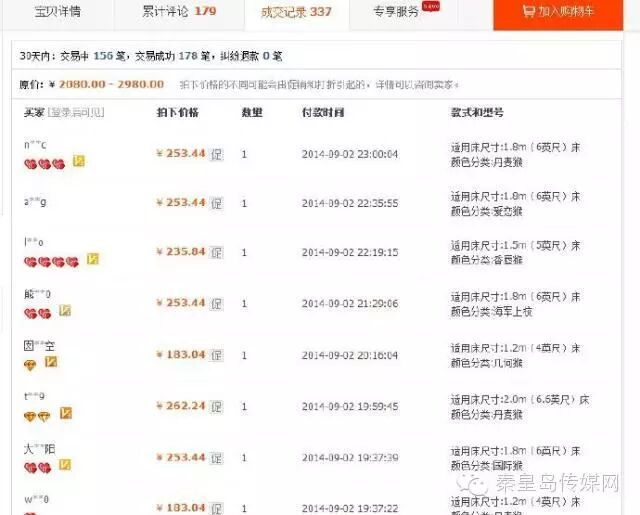Click buyer name 因**空
640x515 pixels.
click(x=39, y=346)
